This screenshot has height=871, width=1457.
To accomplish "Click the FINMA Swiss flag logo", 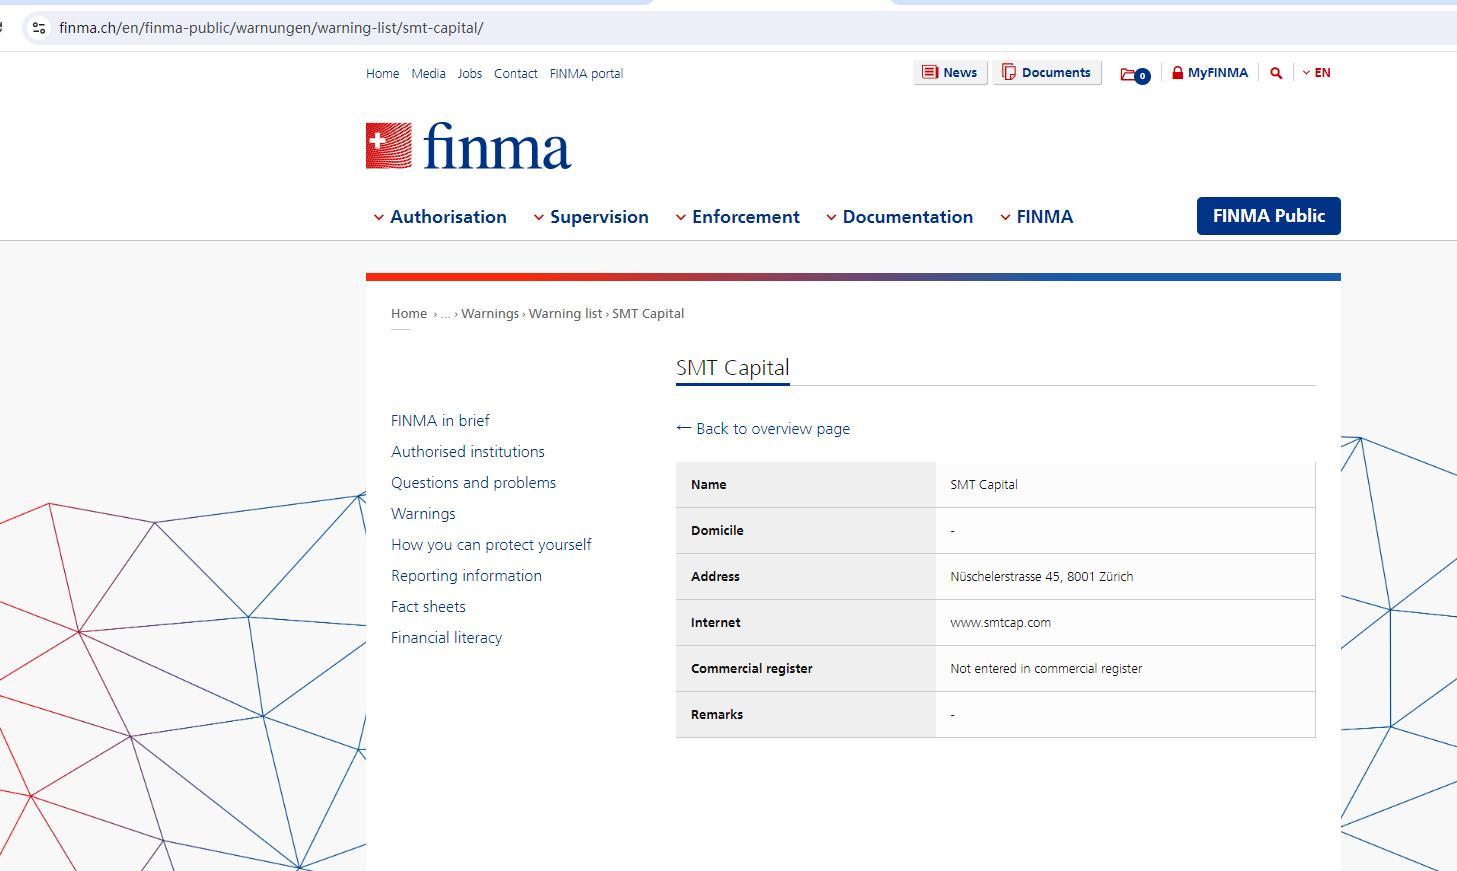I will 389,146.
